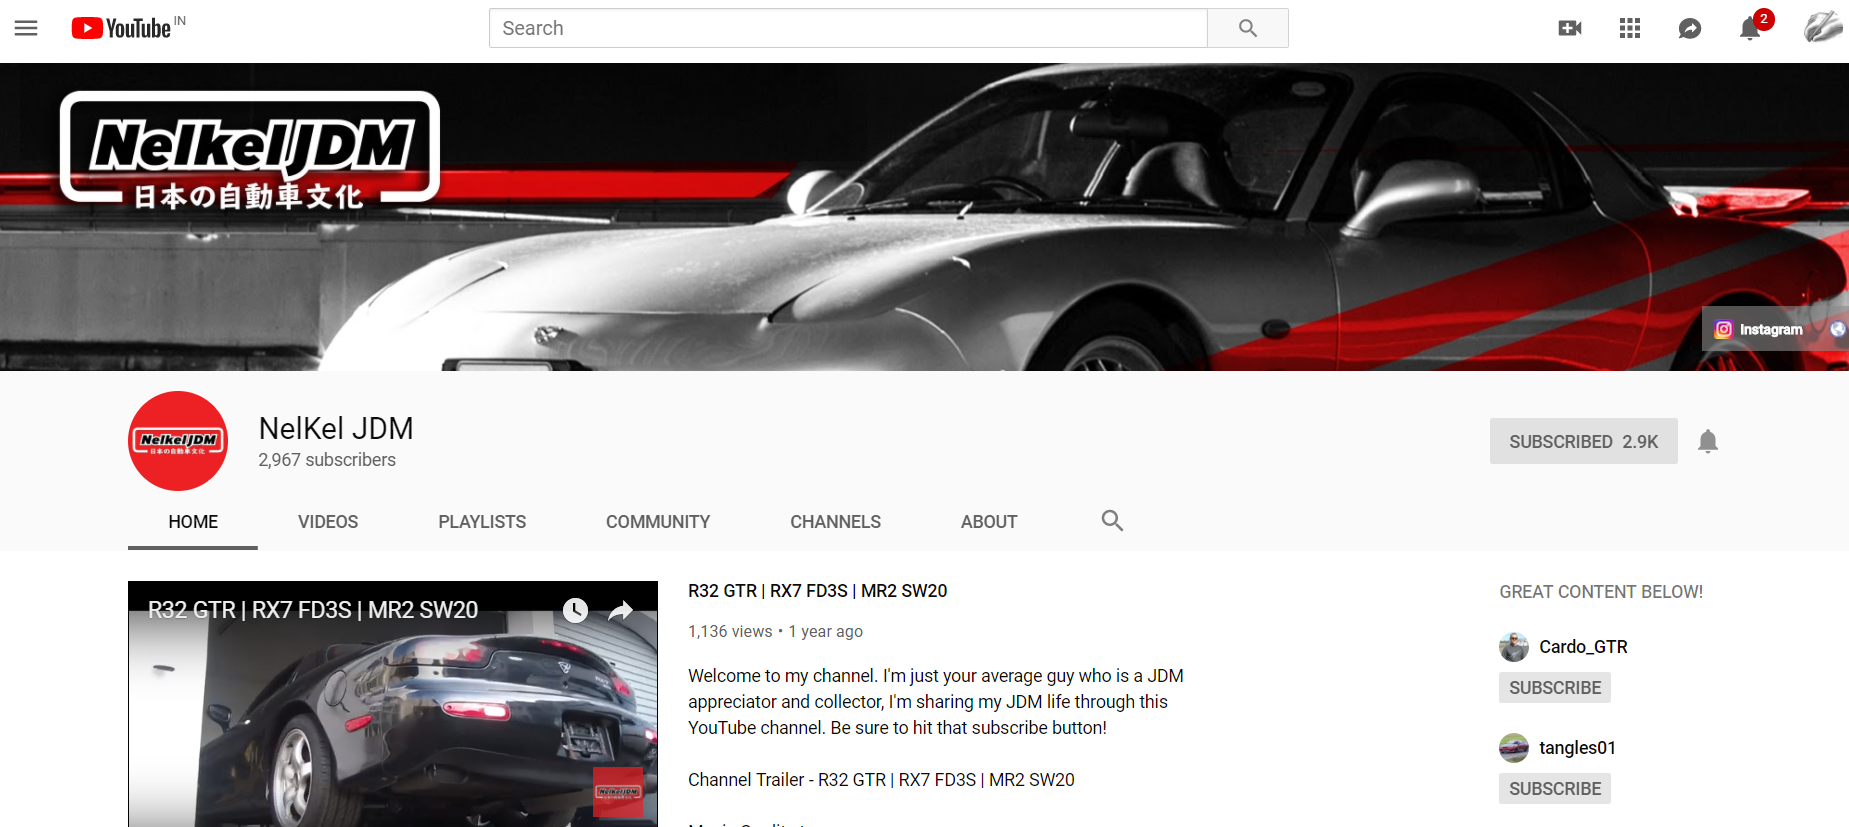Click the Subscribed 2.9K button
The width and height of the screenshot is (1849, 827).
1584,441
